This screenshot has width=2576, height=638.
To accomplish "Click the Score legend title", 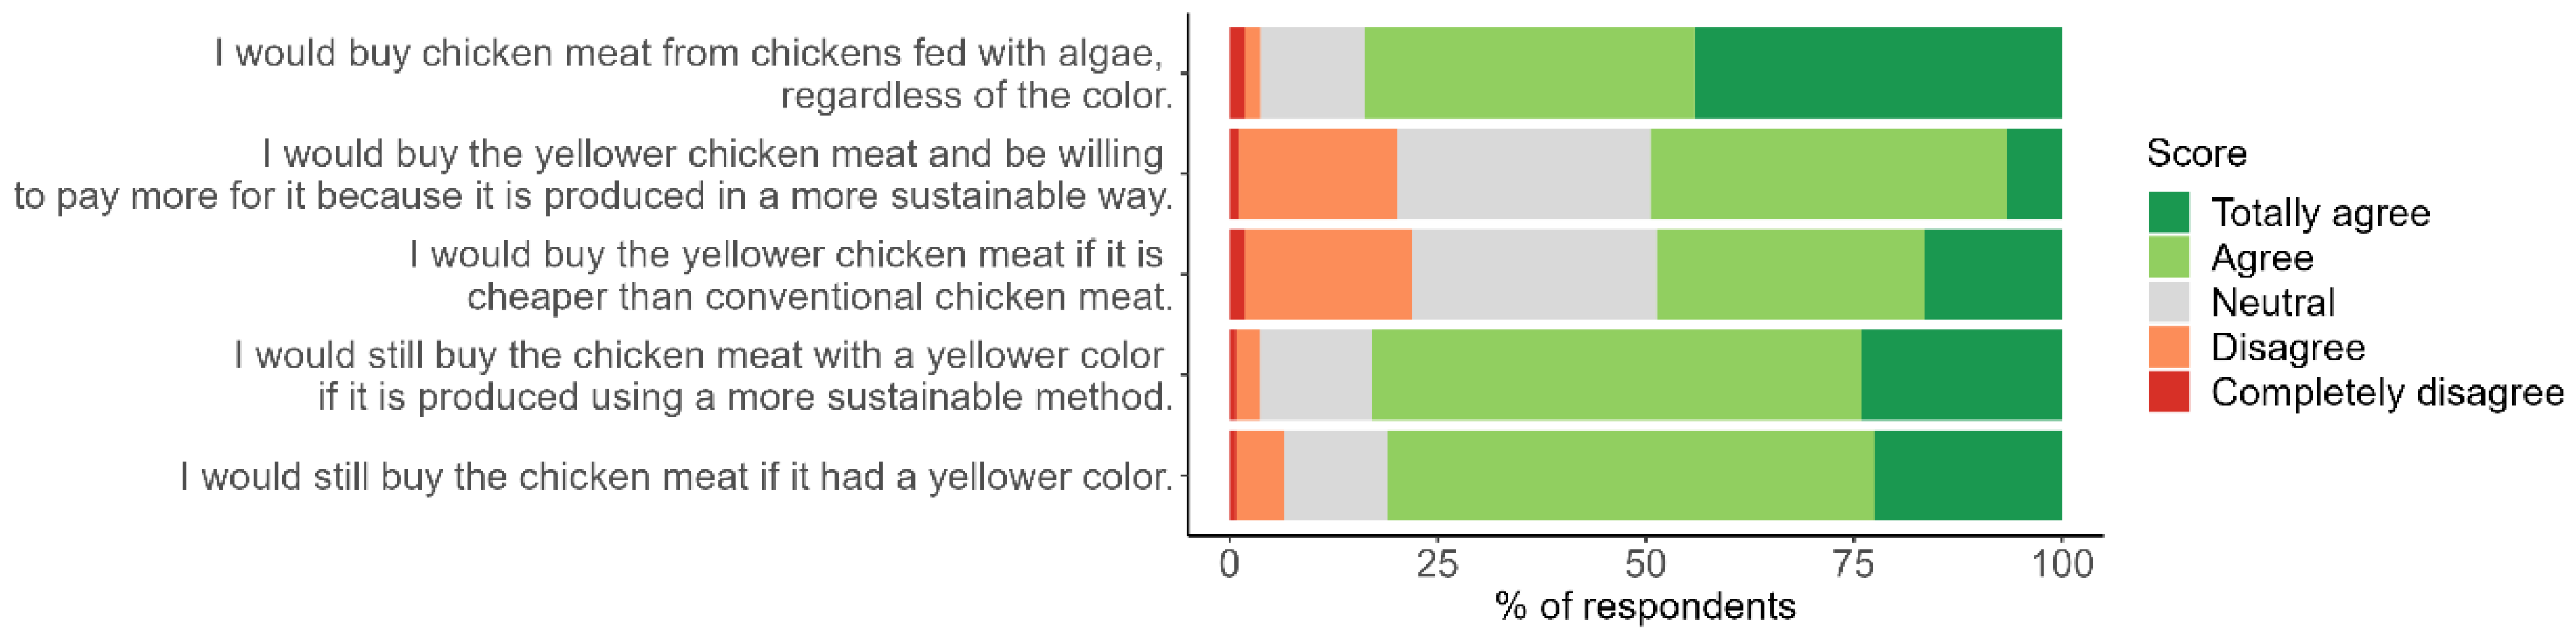I will pos(2196,153).
